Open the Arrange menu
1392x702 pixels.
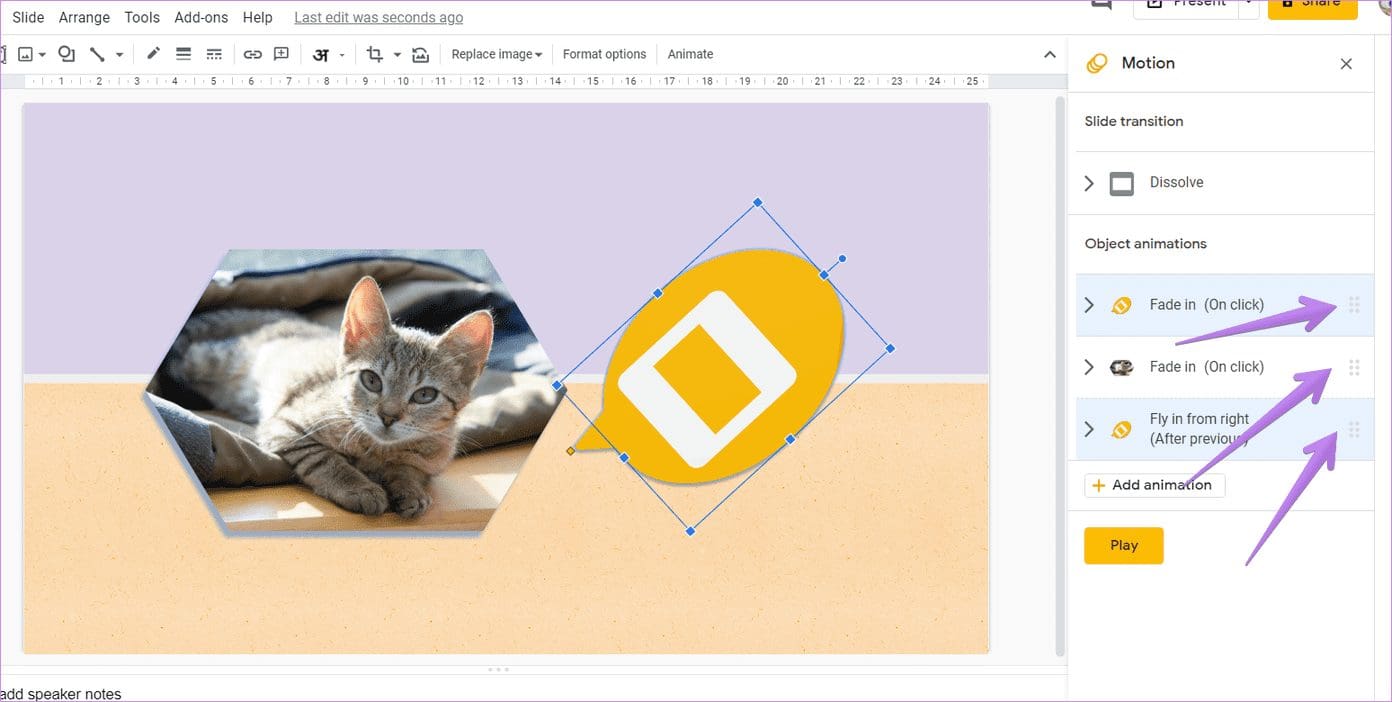pyautogui.click(x=84, y=17)
